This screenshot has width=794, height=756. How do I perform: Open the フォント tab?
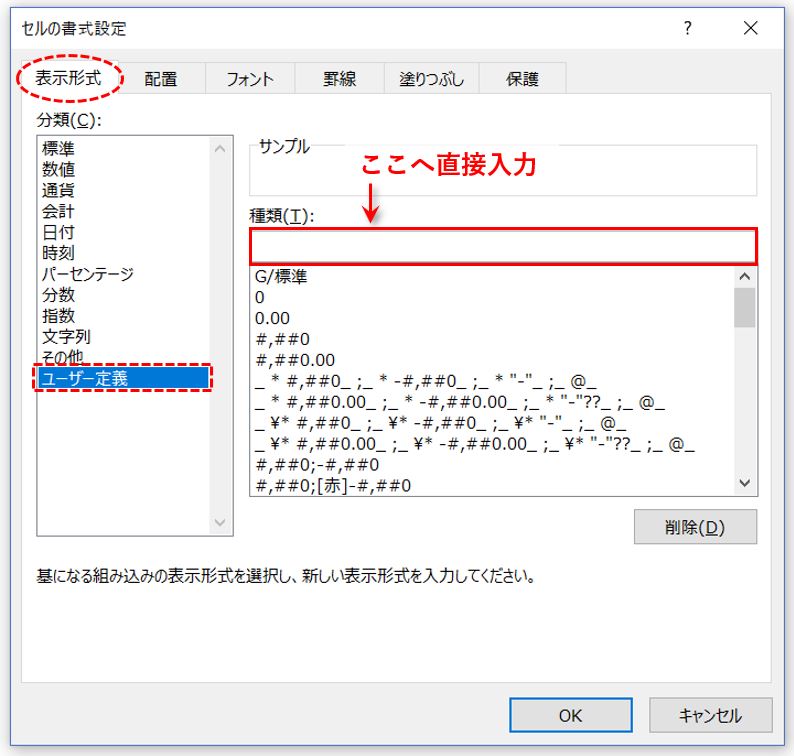pyautogui.click(x=250, y=79)
